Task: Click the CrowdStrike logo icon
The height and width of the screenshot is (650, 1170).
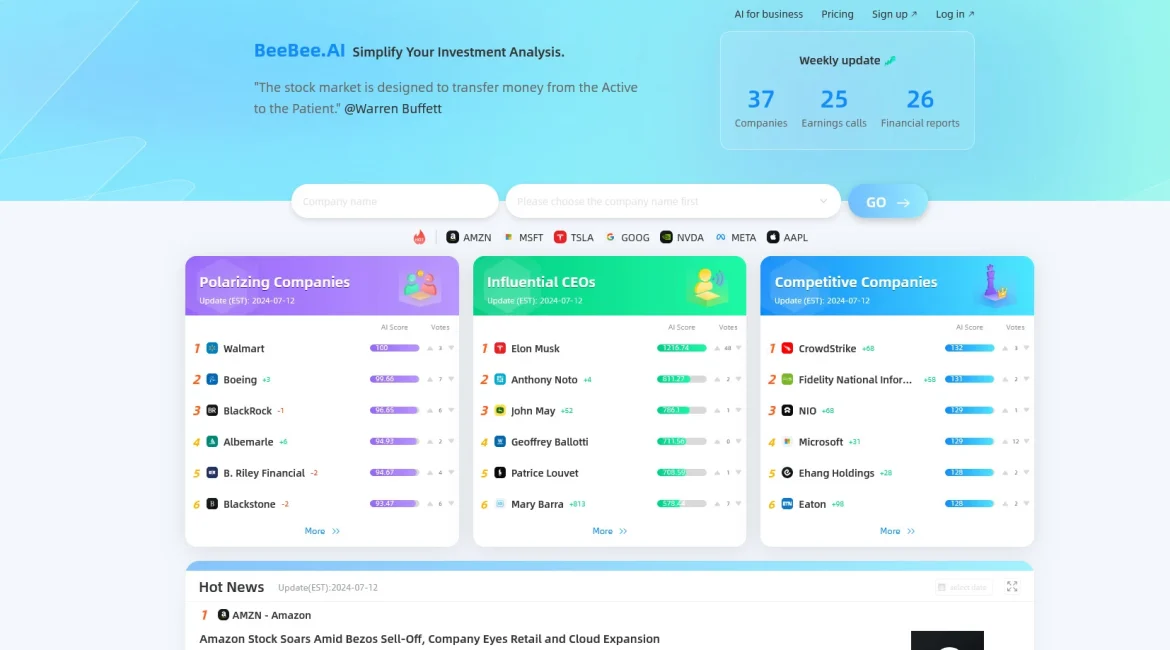Action: click(x=787, y=349)
